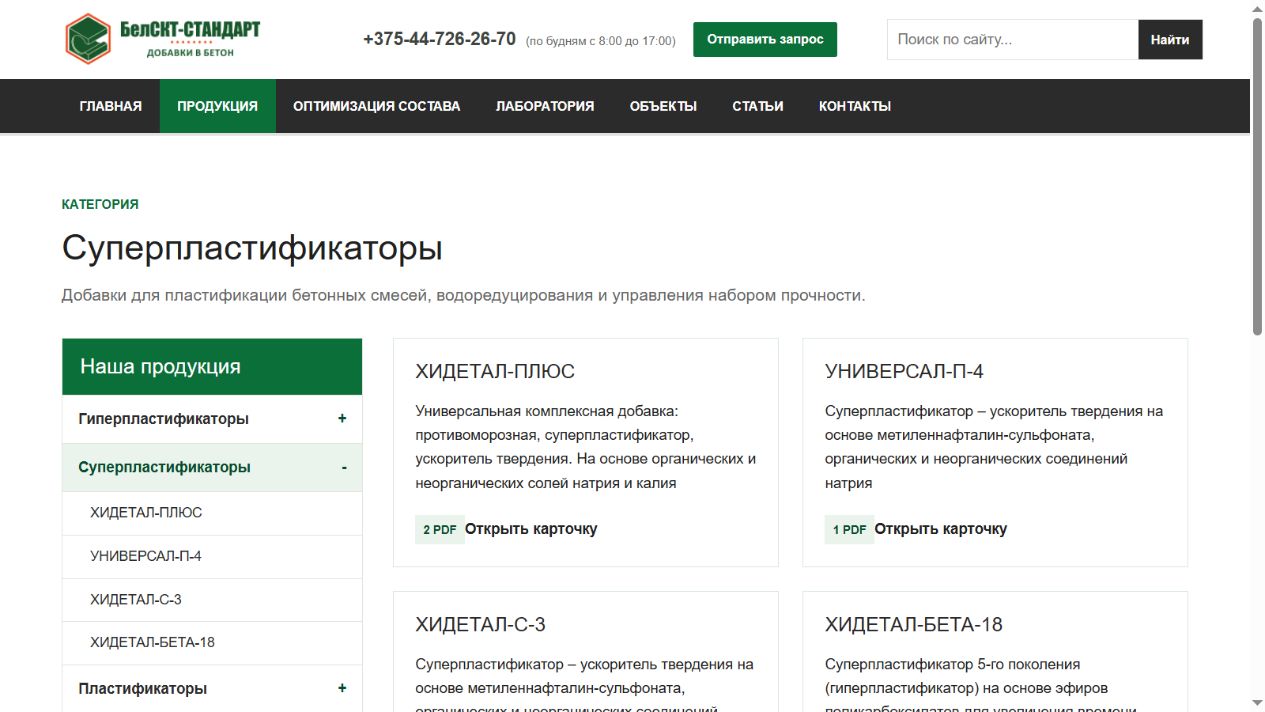This screenshot has width=1265, height=712.
Task: Open the ПРОДУКЦИЯ menu item
Action: tap(218, 106)
